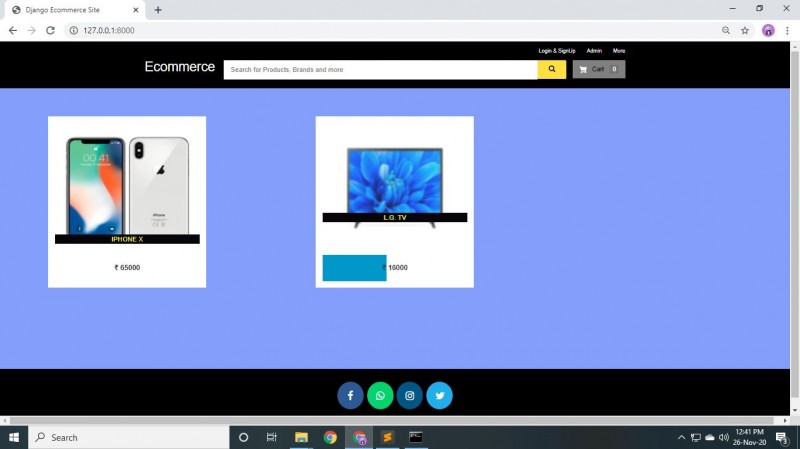Screen dimensions: 800x449
Task: Open Google Chrome from the taskbar
Action: [330, 437]
